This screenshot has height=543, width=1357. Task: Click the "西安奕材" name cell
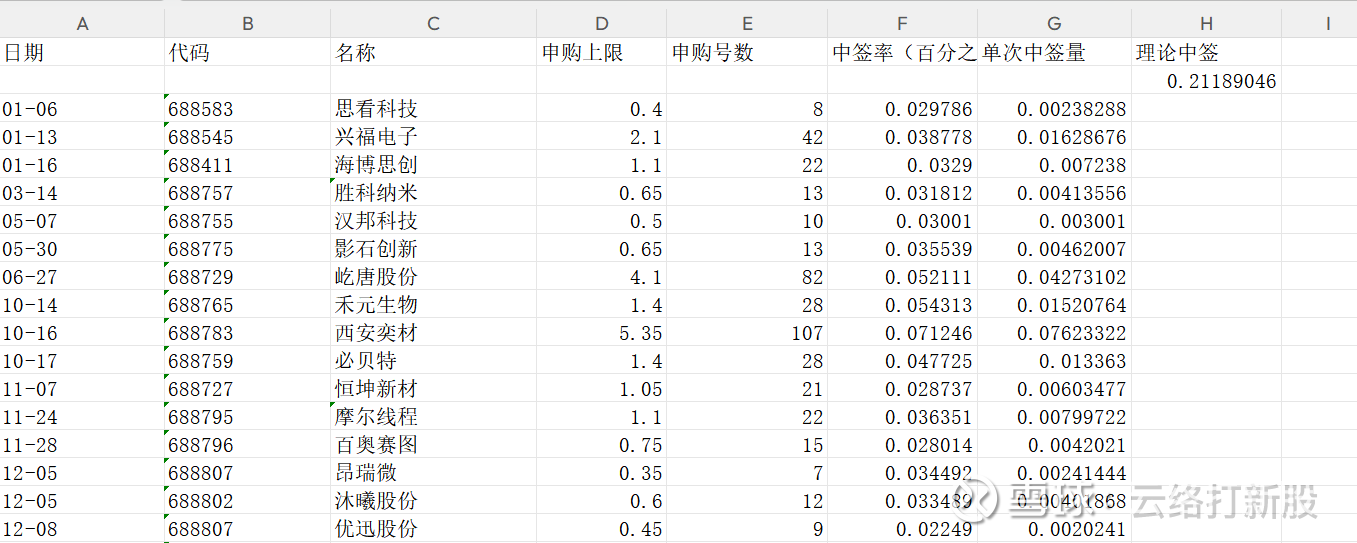376,333
